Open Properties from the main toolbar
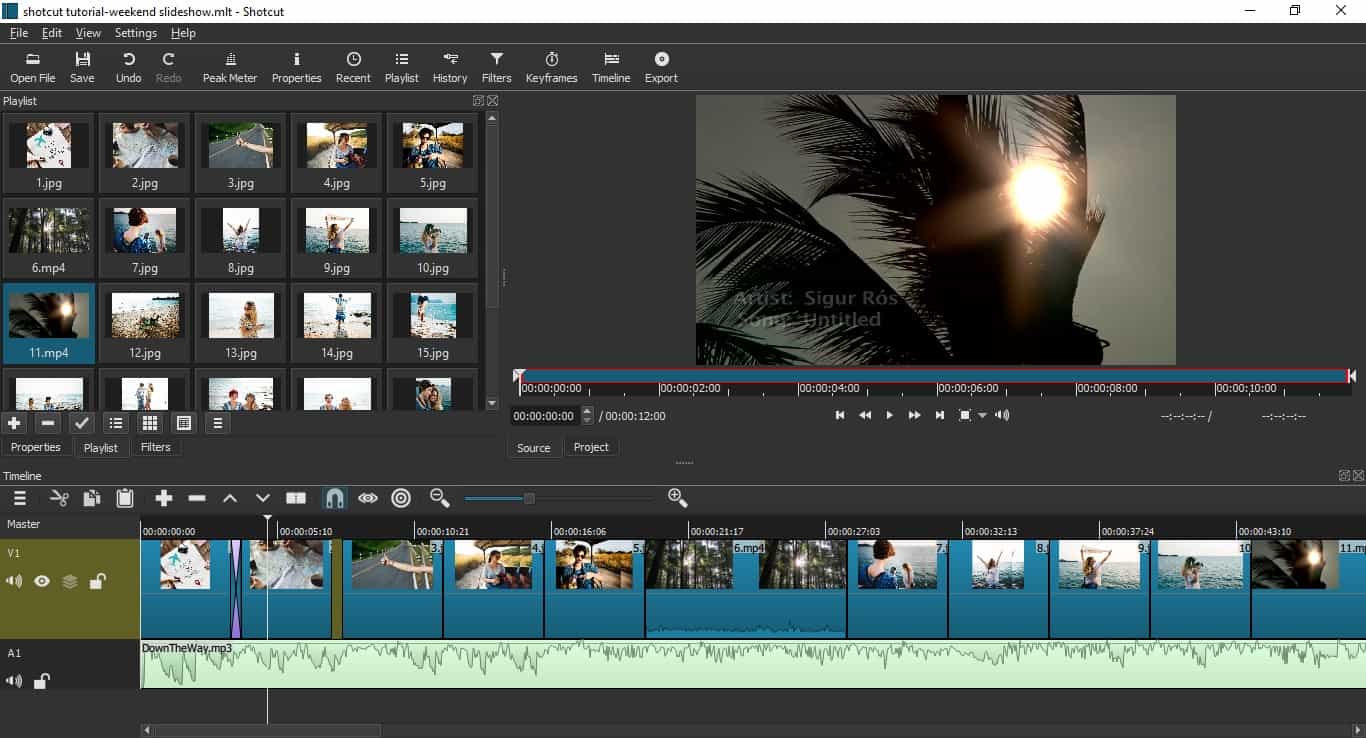Viewport: 1366px width, 738px height. pos(297,68)
